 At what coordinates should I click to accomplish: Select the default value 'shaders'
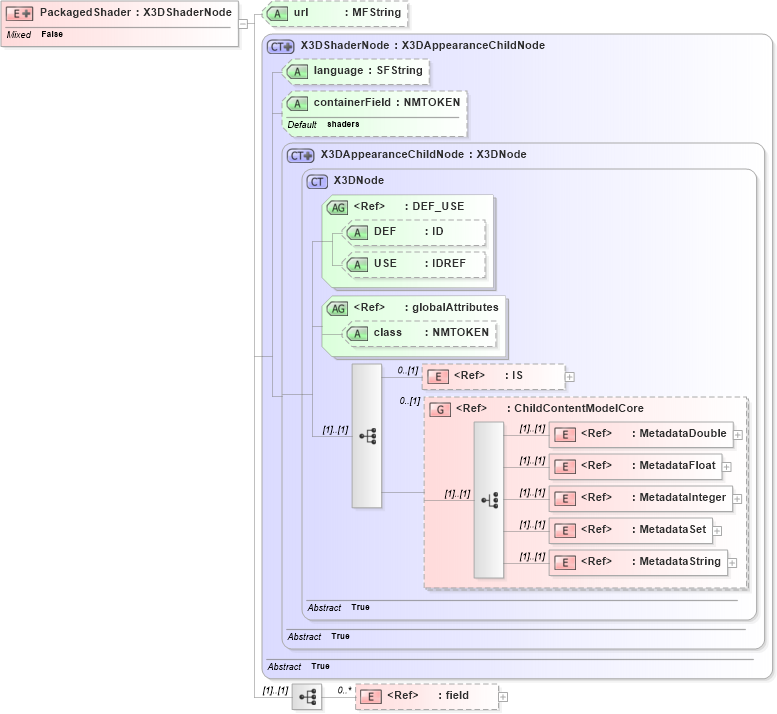[343, 124]
